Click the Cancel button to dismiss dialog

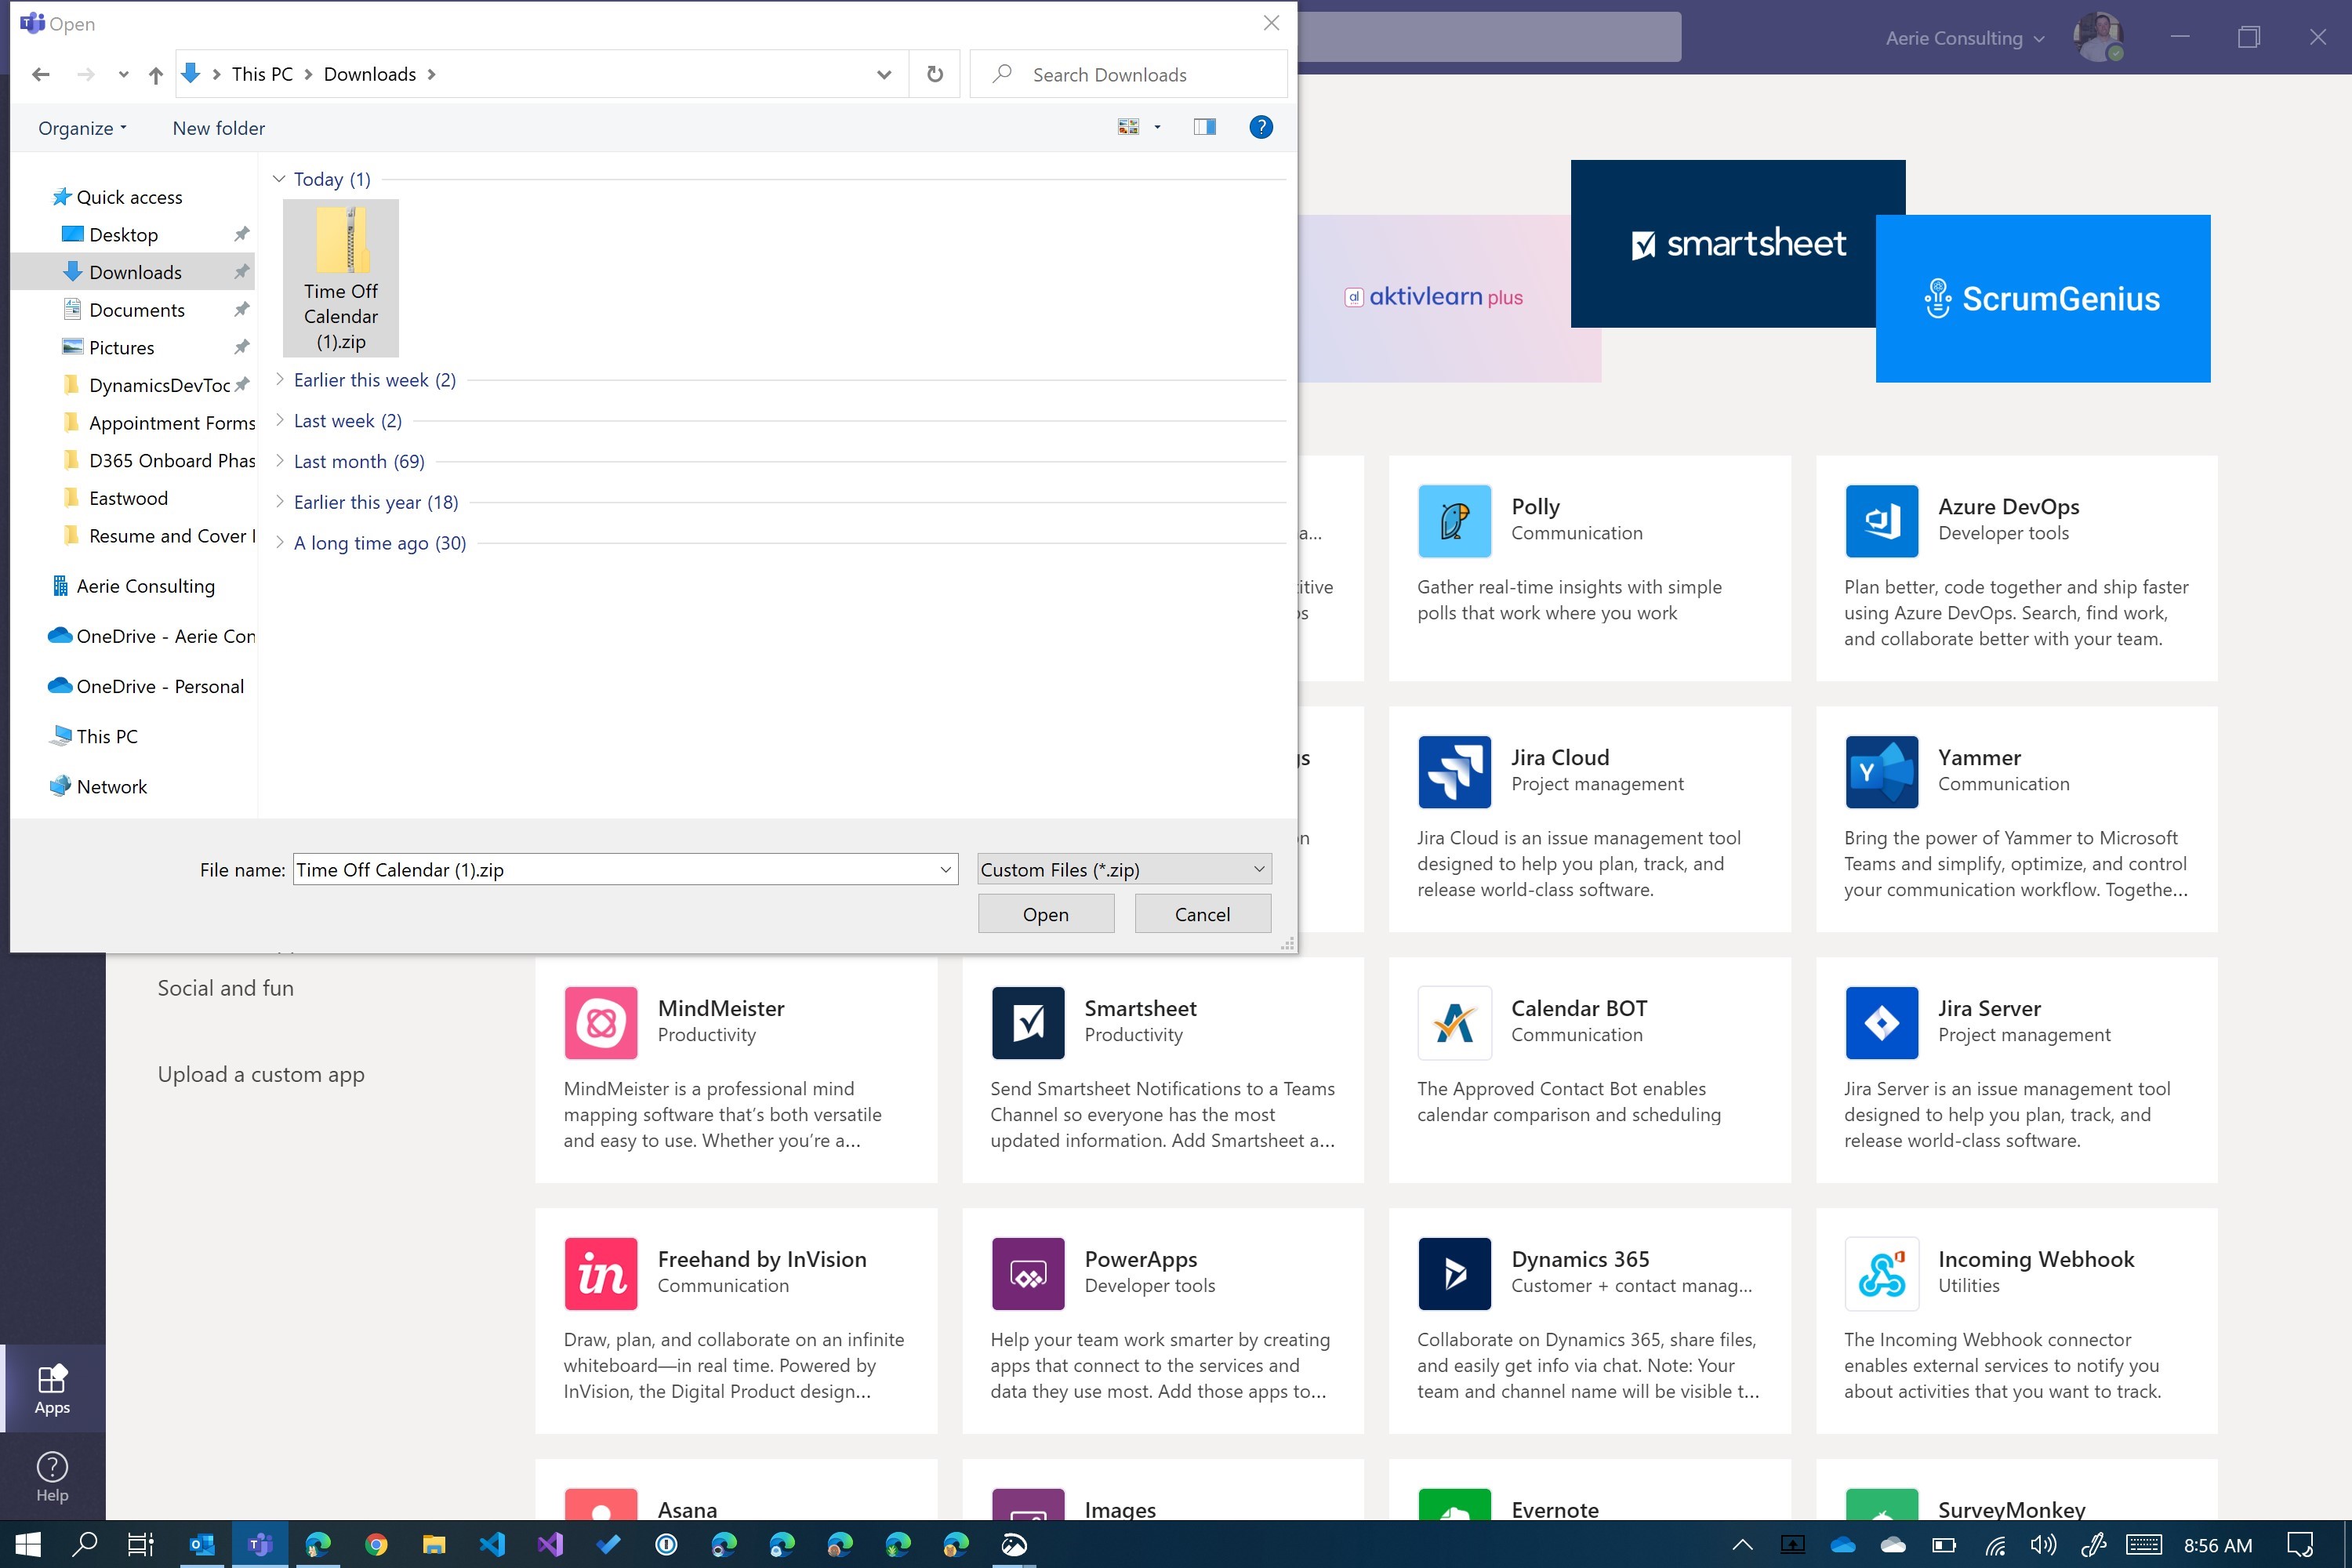[x=1200, y=913]
